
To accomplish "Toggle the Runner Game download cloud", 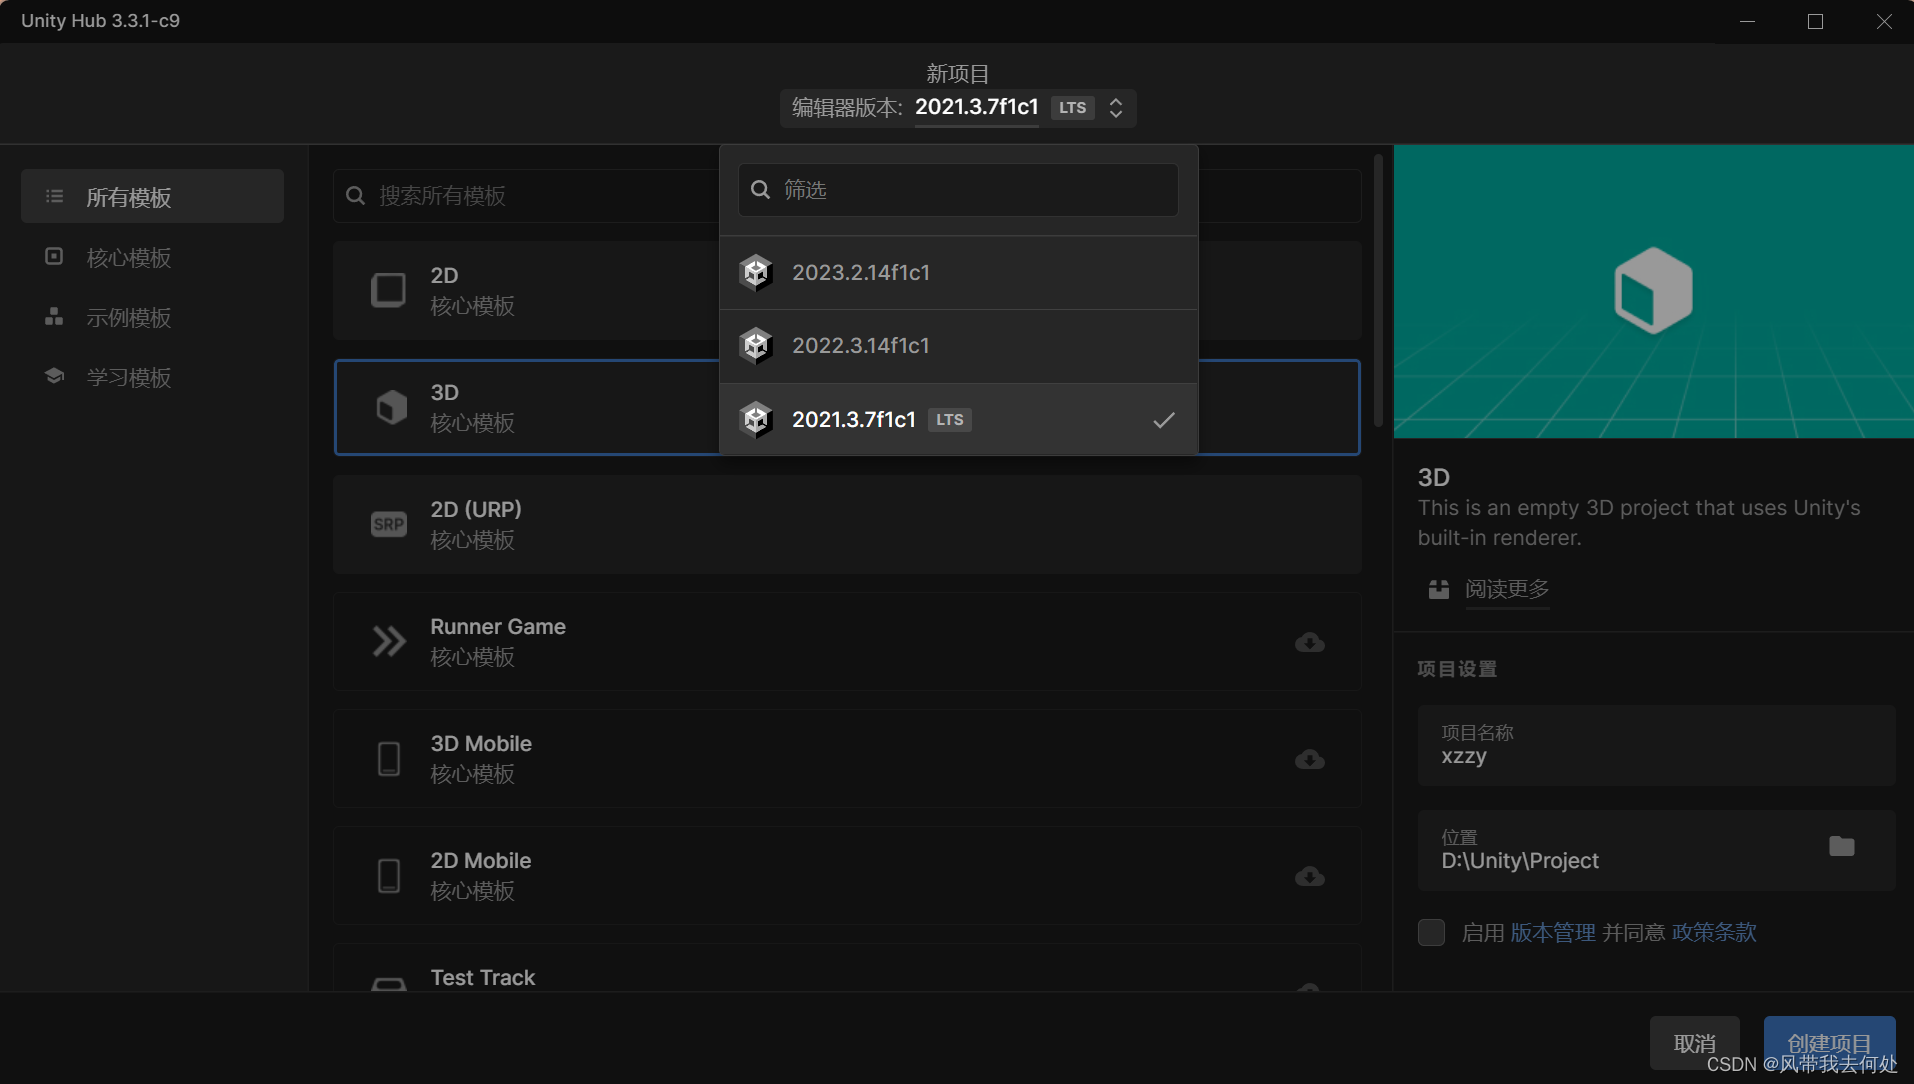I will click(1310, 643).
